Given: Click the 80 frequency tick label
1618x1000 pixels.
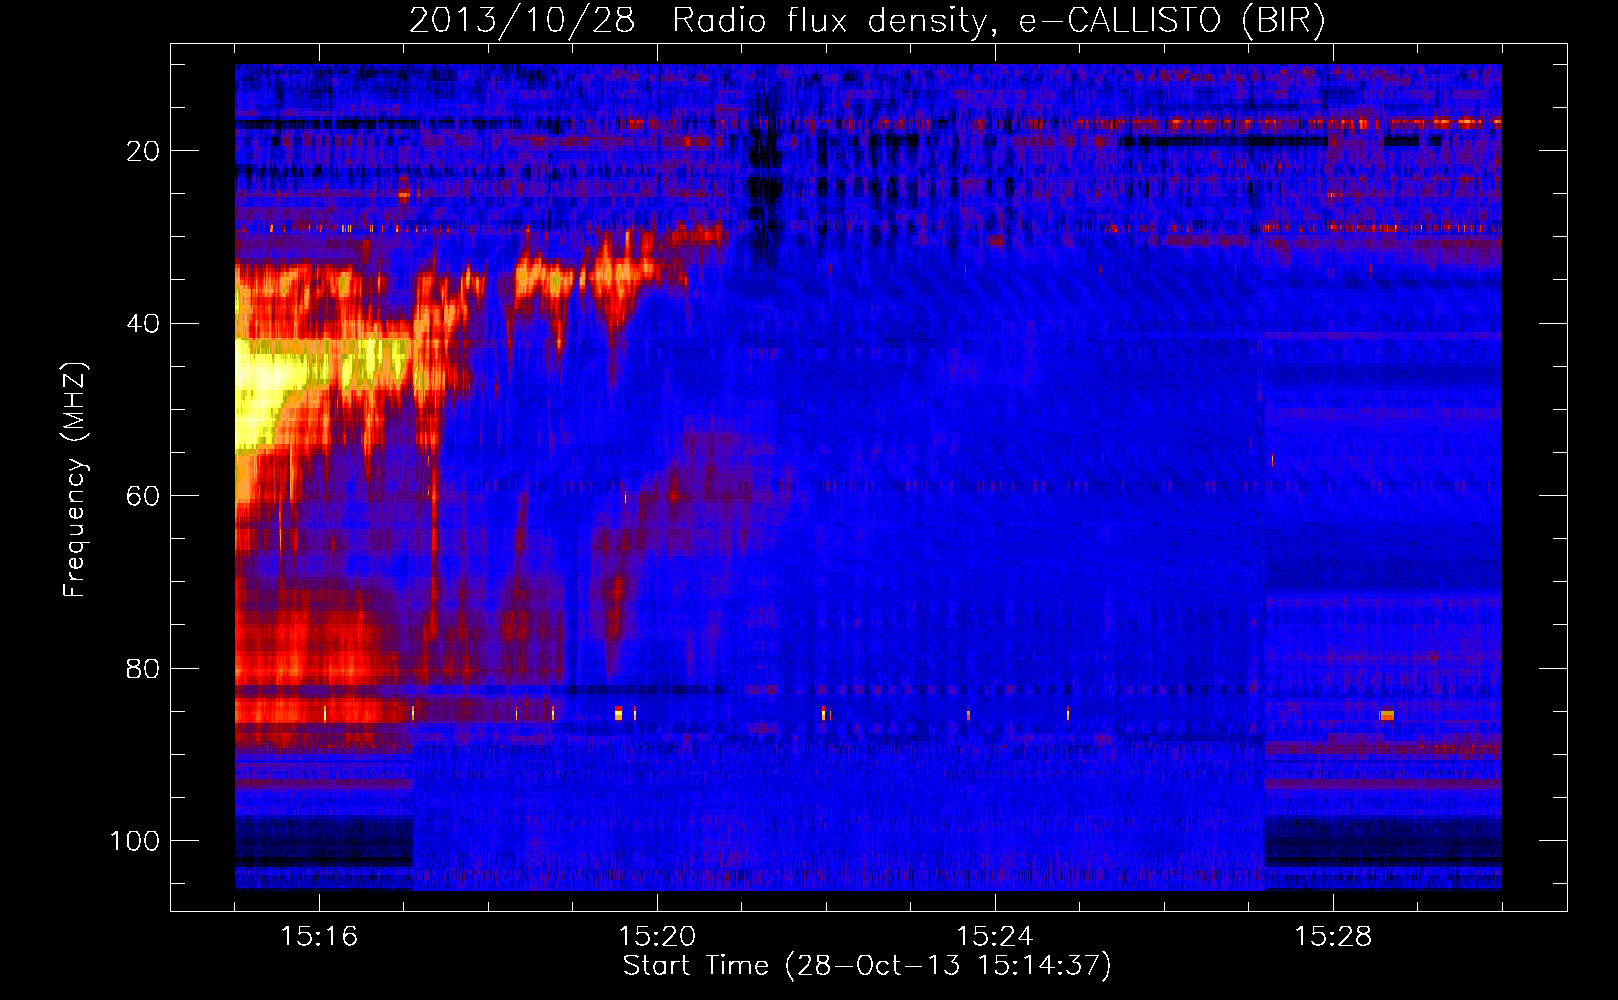Looking at the screenshot, I should [143, 668].
